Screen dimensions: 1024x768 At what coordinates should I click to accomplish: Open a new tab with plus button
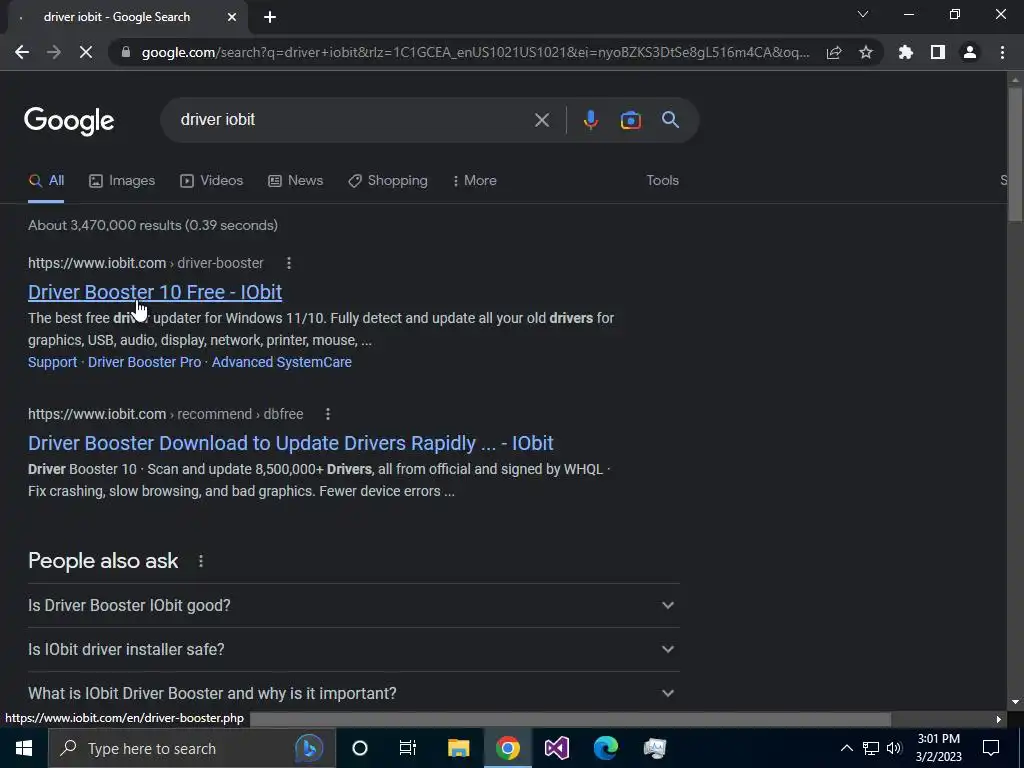coord(270,17)
